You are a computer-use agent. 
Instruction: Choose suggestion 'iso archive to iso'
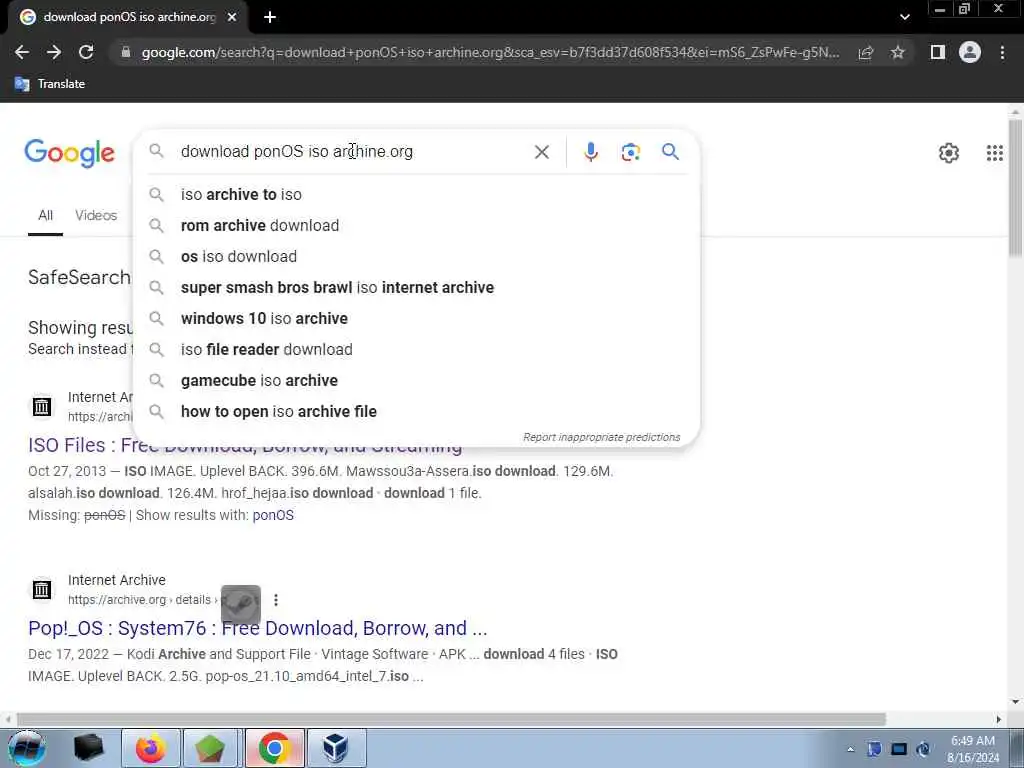point(417,195)
